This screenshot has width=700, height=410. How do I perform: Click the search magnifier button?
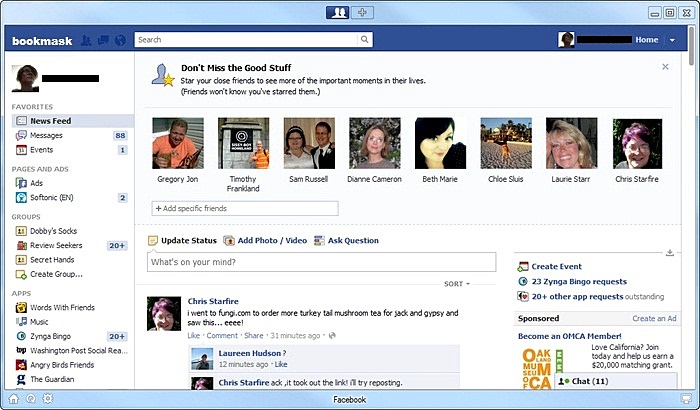click(364, 39)
